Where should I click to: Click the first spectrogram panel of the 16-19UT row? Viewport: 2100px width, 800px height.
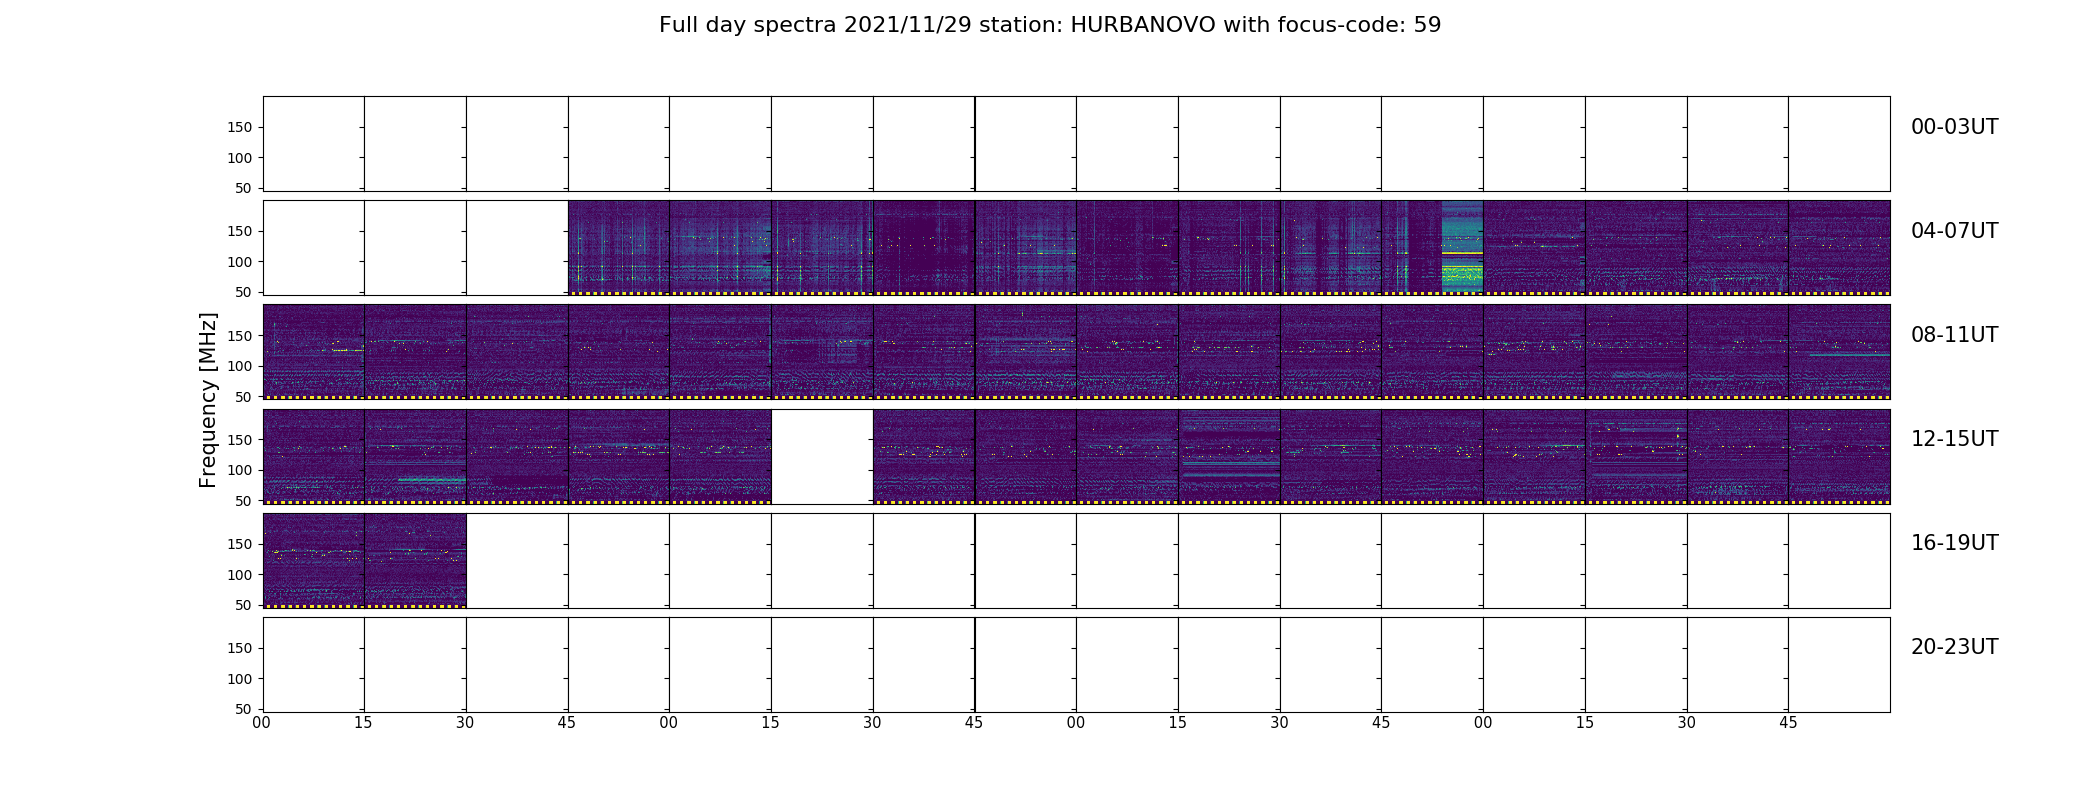[x=314, y=561]
